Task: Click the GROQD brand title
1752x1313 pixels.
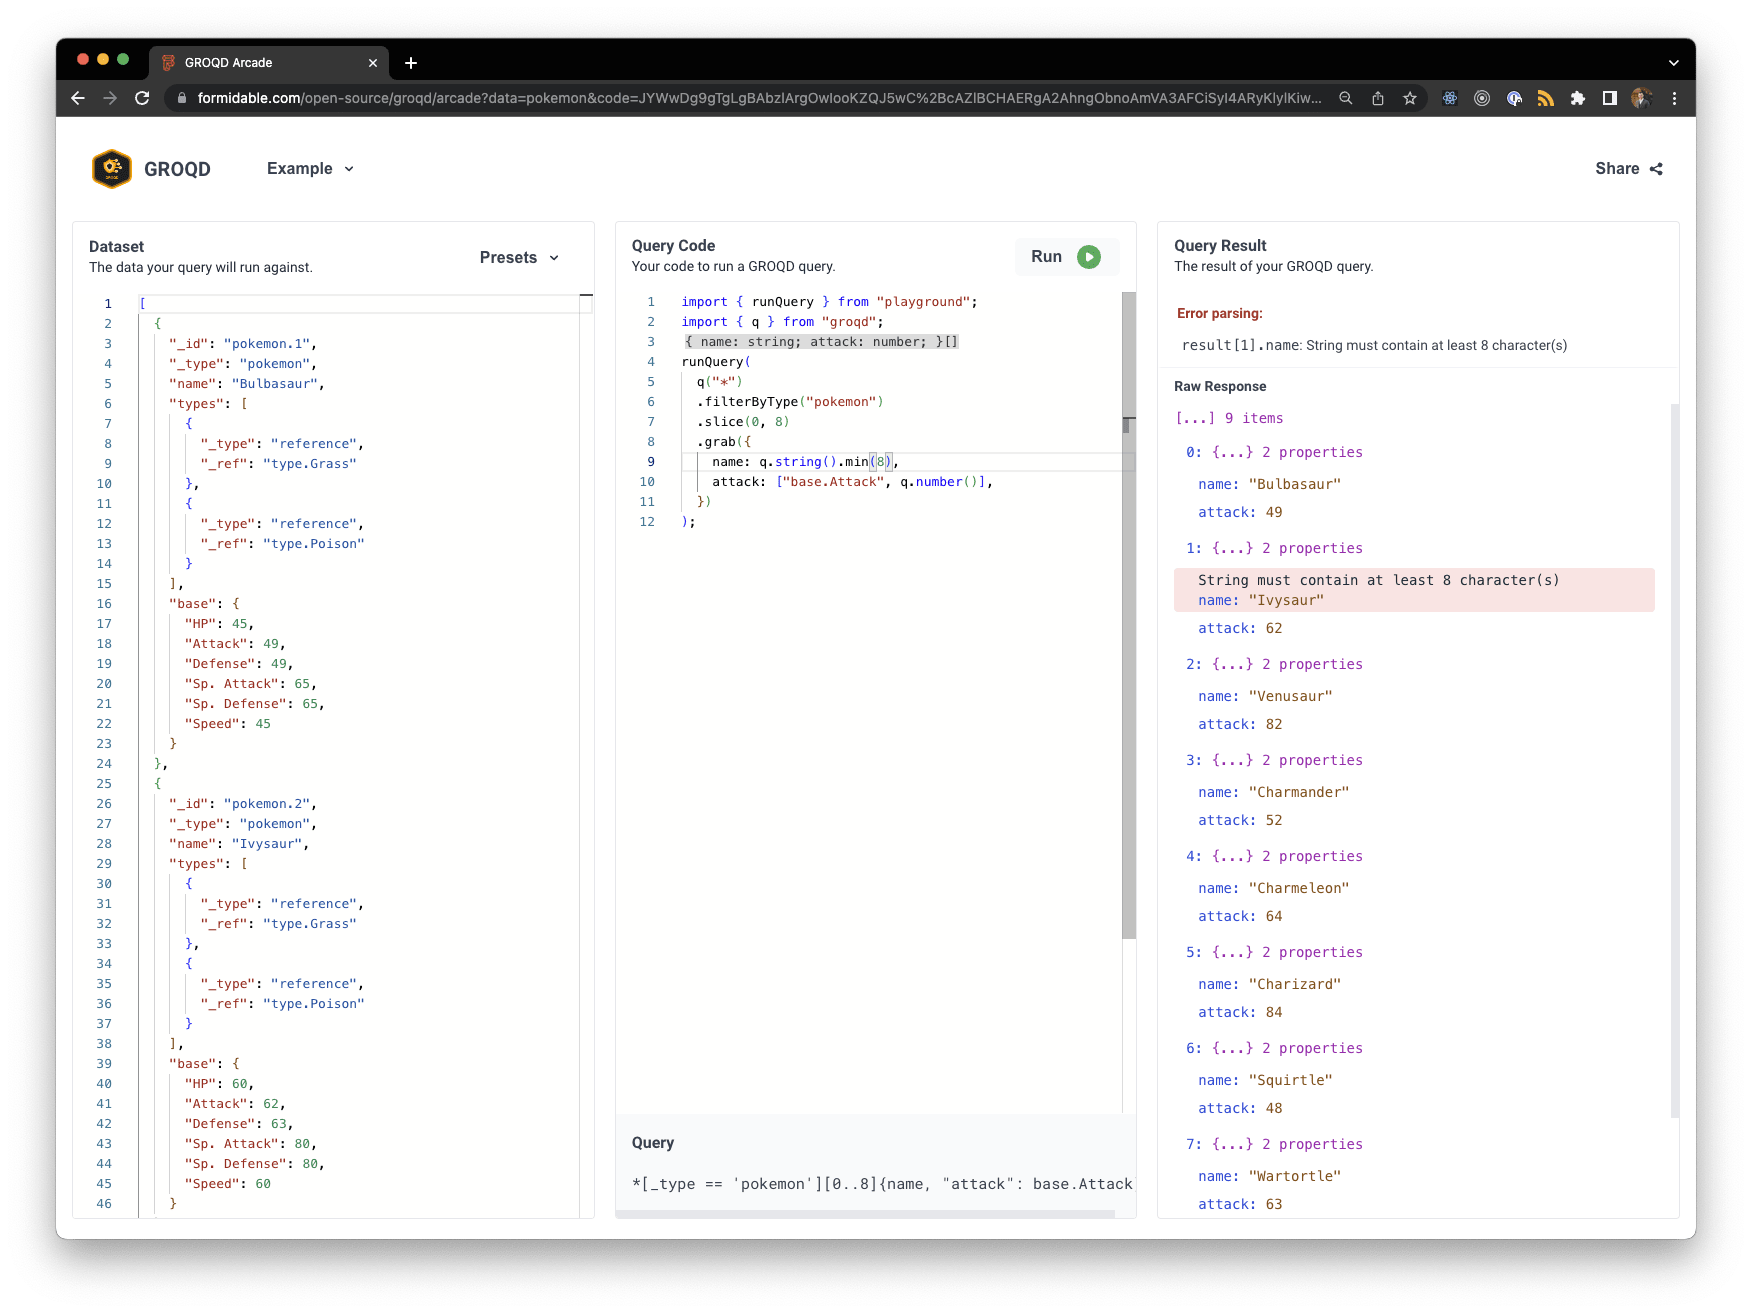Action: click(x=177, y=169)
